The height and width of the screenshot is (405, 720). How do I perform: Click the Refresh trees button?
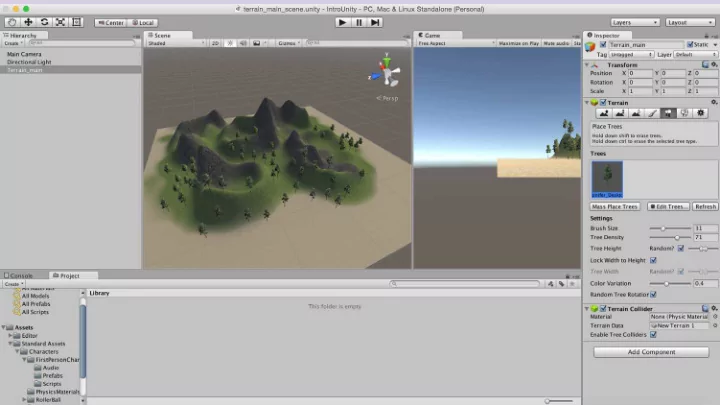[x=705, y=207]
